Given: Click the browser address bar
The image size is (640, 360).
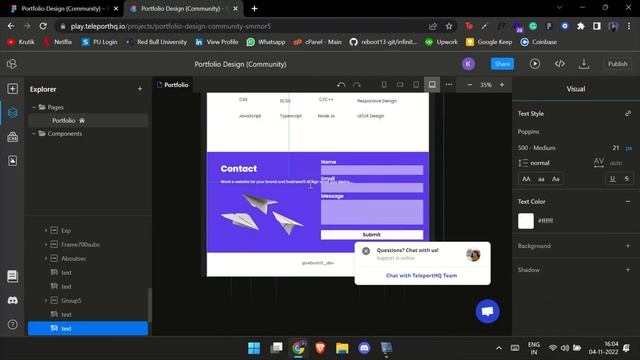Looking at the screenshot, I should 245,26.
